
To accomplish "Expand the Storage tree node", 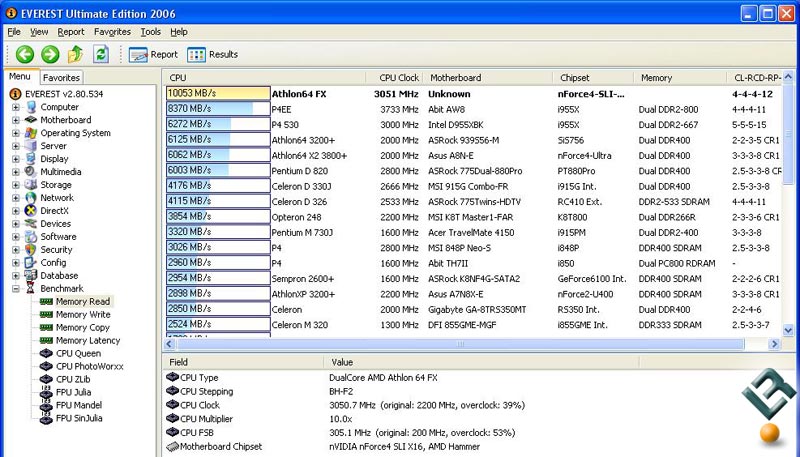I will tap(16, 185).
